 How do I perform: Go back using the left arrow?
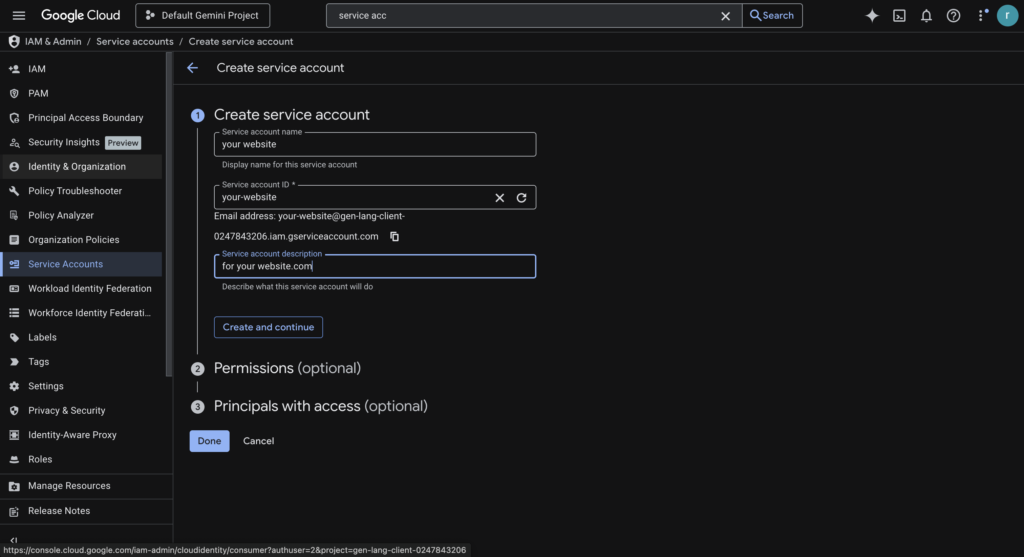[193, 68]
